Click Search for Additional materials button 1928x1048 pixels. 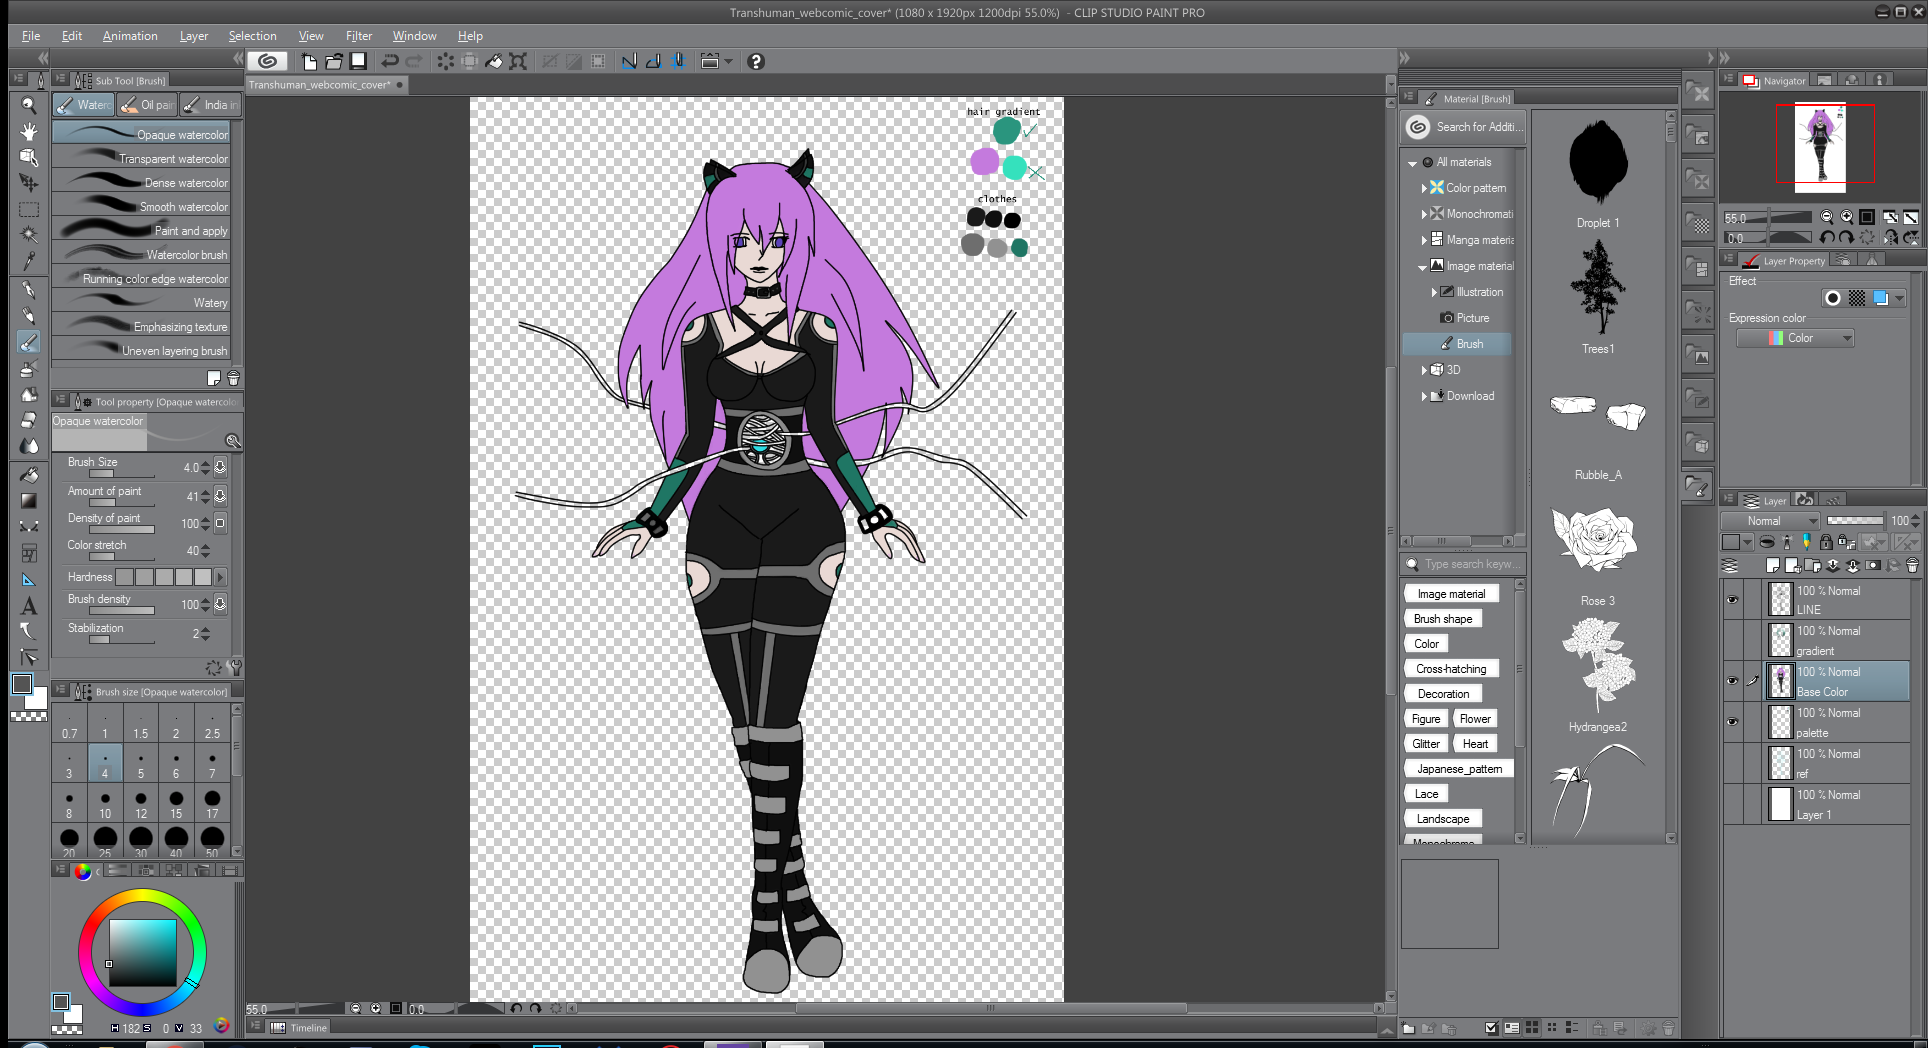click(1464, 127)
